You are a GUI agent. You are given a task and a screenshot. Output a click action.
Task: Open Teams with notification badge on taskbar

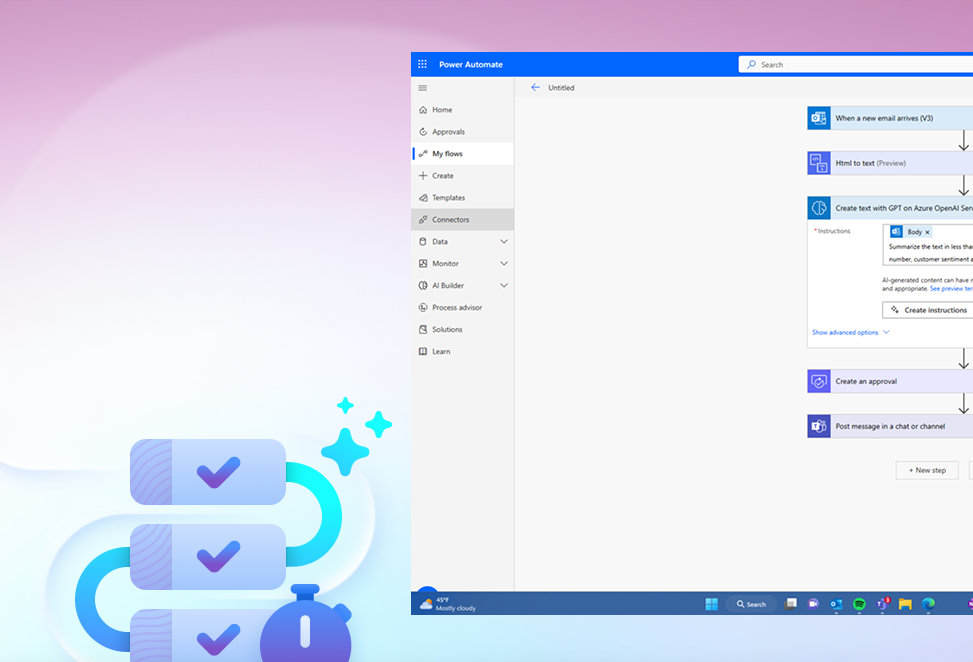click(x=882, y=604)
